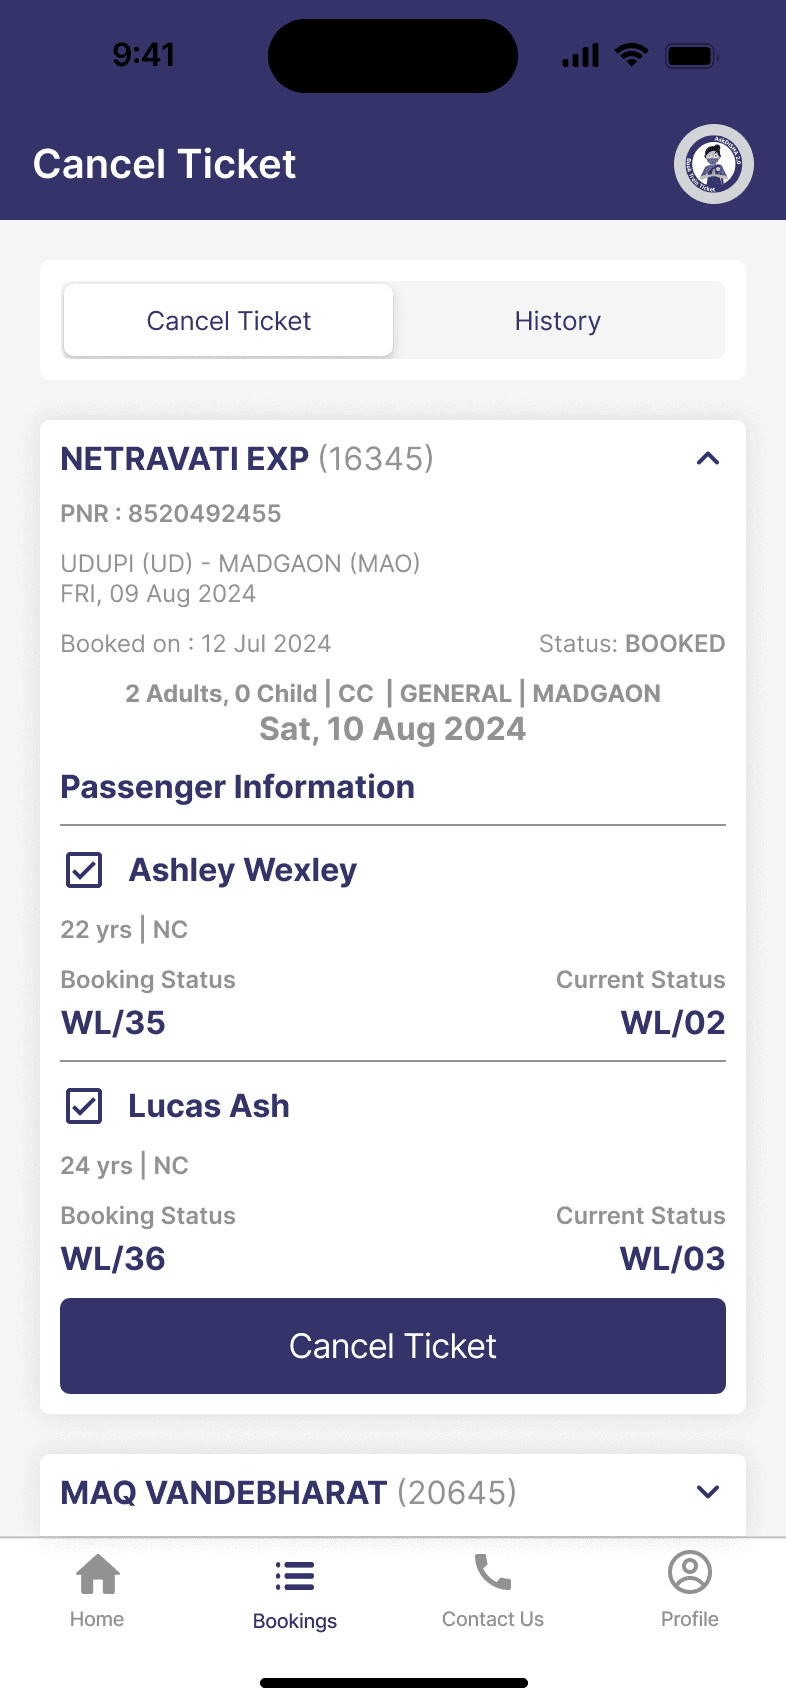Open the Bookings list icon
Viewport: 786px width, 1704px height.
[295, 1577]
